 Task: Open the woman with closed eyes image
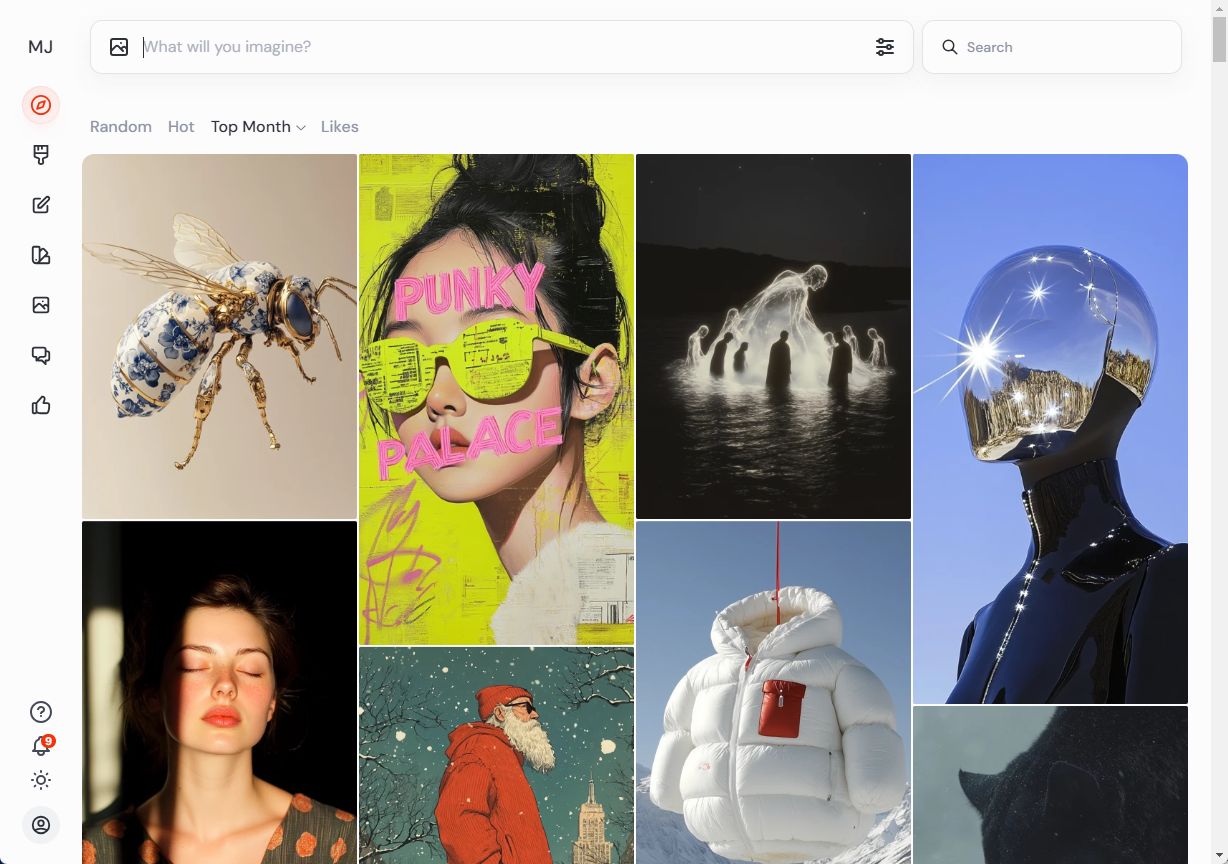click(219, 692)
